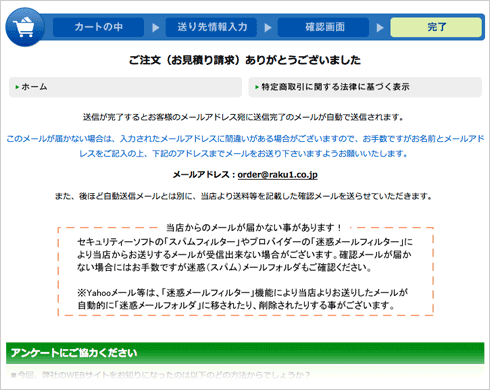This screenshot has width=490, height=390.
Task: Go to ホーム link
Action: 125,87
